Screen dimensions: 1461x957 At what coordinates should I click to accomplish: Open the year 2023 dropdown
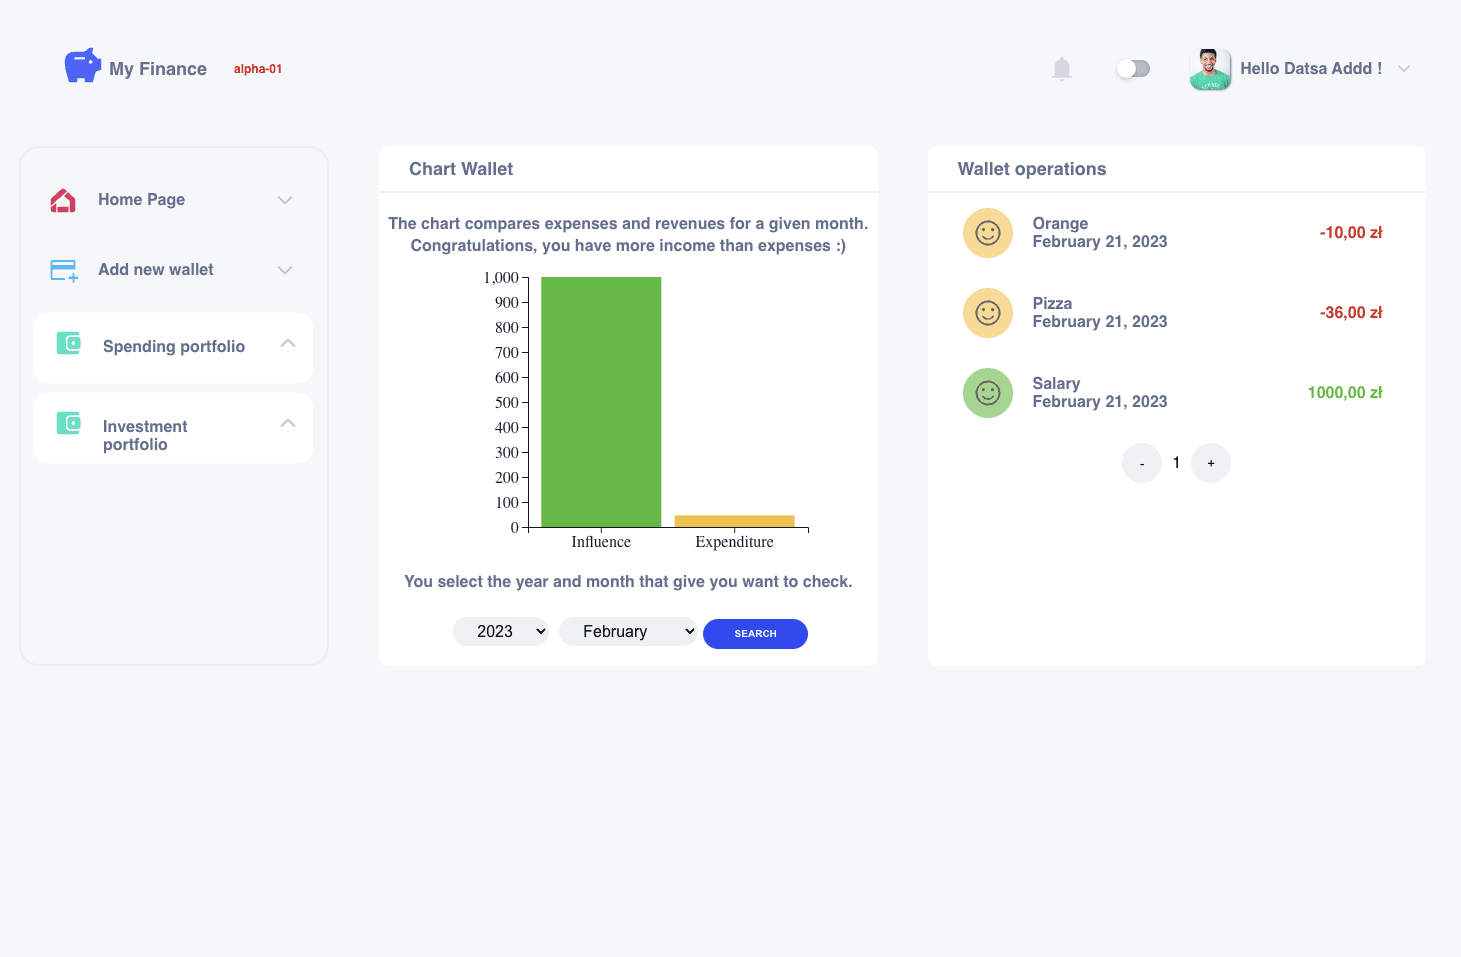pos(501,632)
